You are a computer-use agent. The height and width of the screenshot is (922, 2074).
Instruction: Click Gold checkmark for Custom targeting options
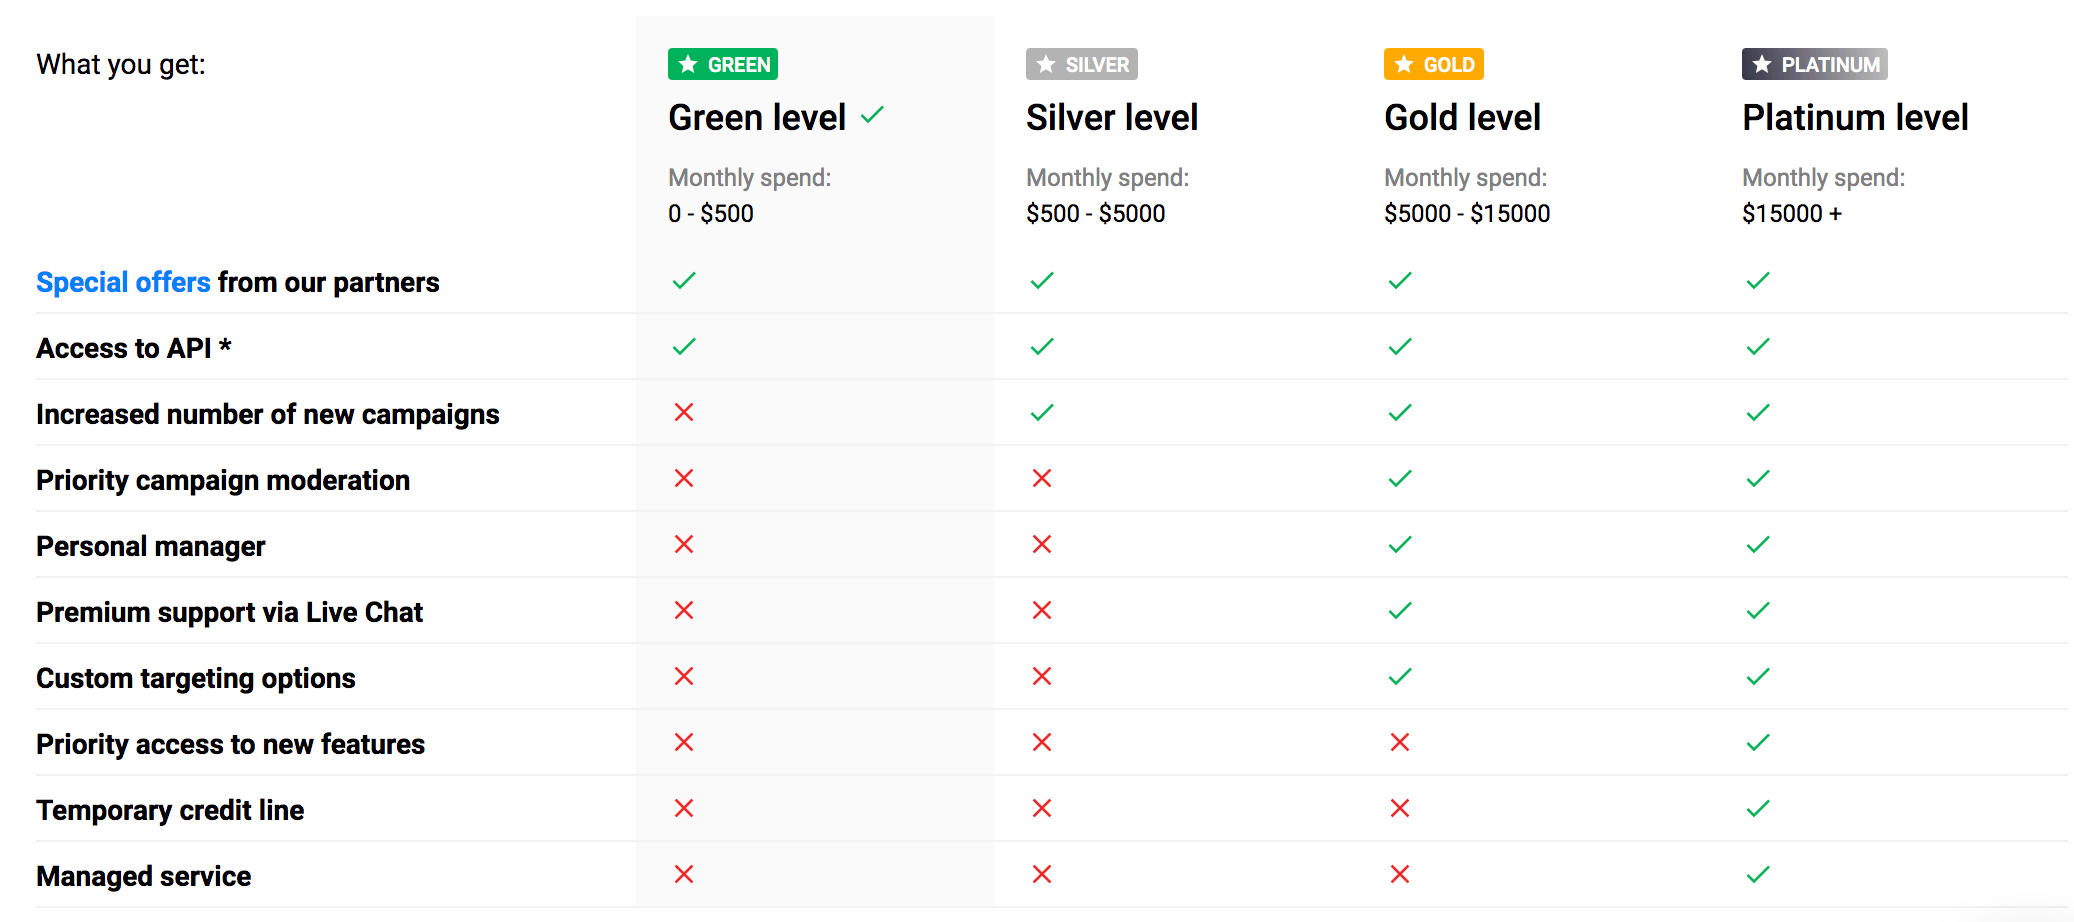(1400, 677)
